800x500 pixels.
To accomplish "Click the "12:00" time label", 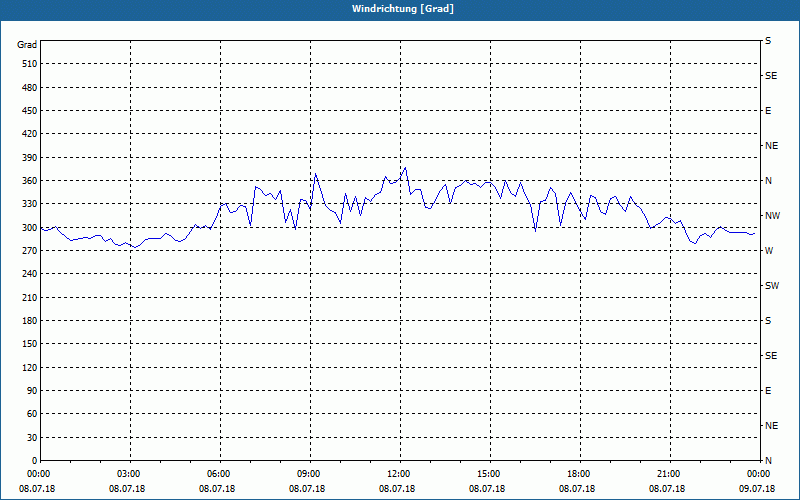I will click(397, 474).
